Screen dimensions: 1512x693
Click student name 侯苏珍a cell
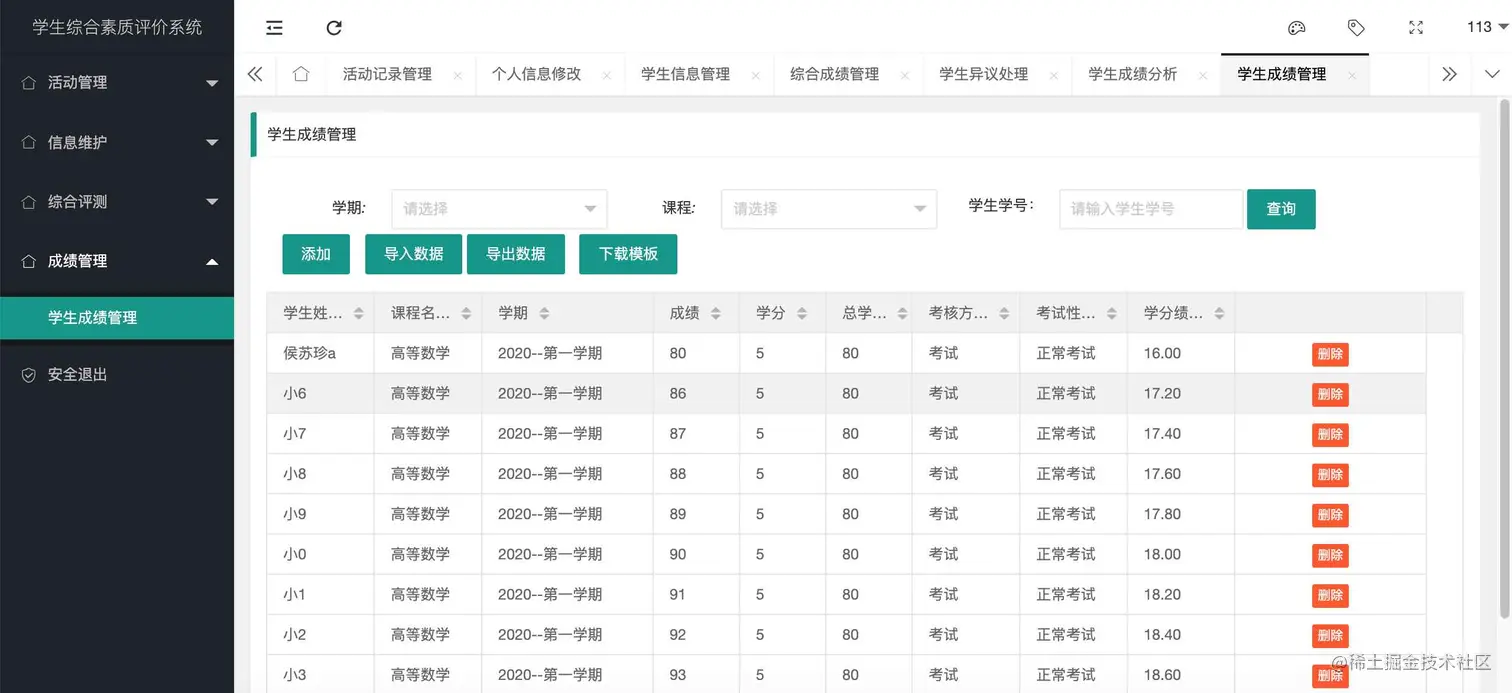[321, 353]
